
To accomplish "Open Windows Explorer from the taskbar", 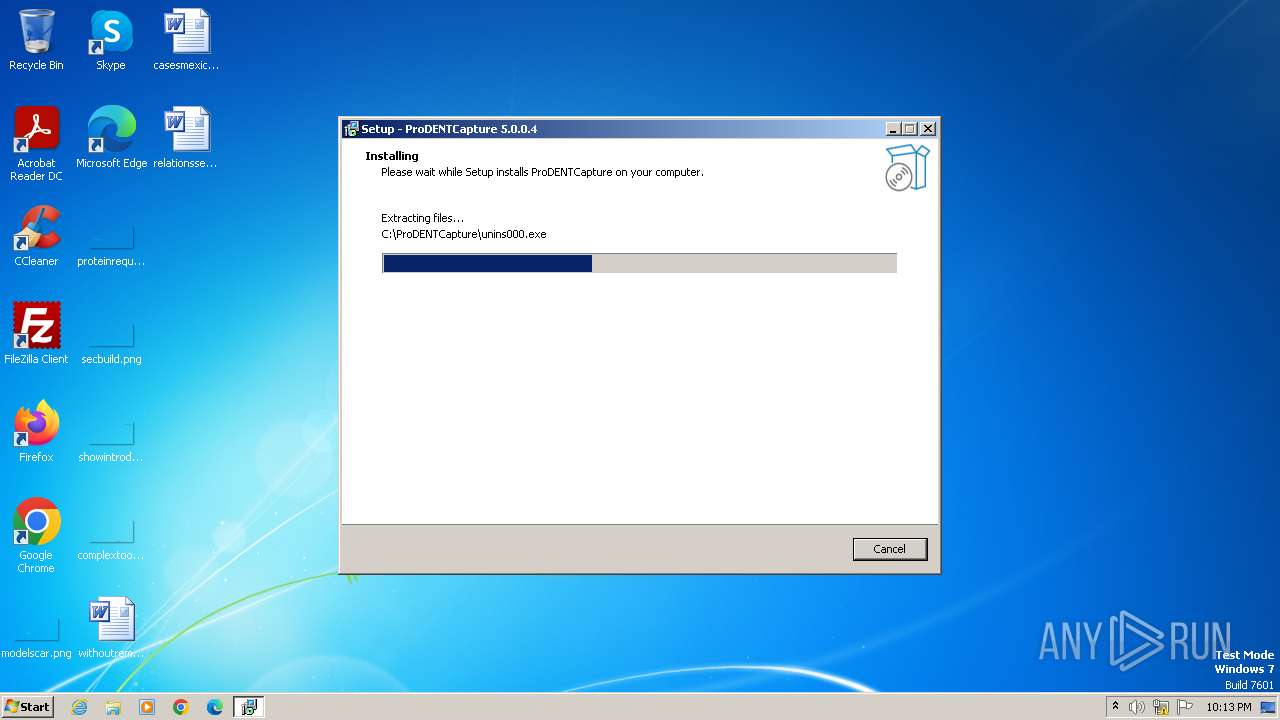I will [113, 707].
